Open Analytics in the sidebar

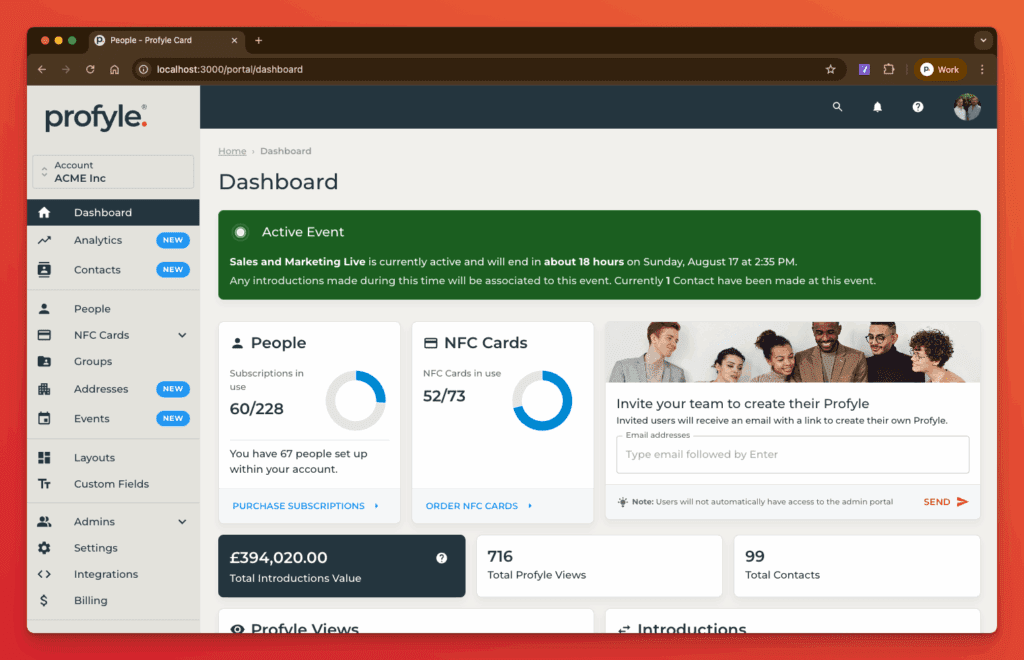(x=98, y=241)
